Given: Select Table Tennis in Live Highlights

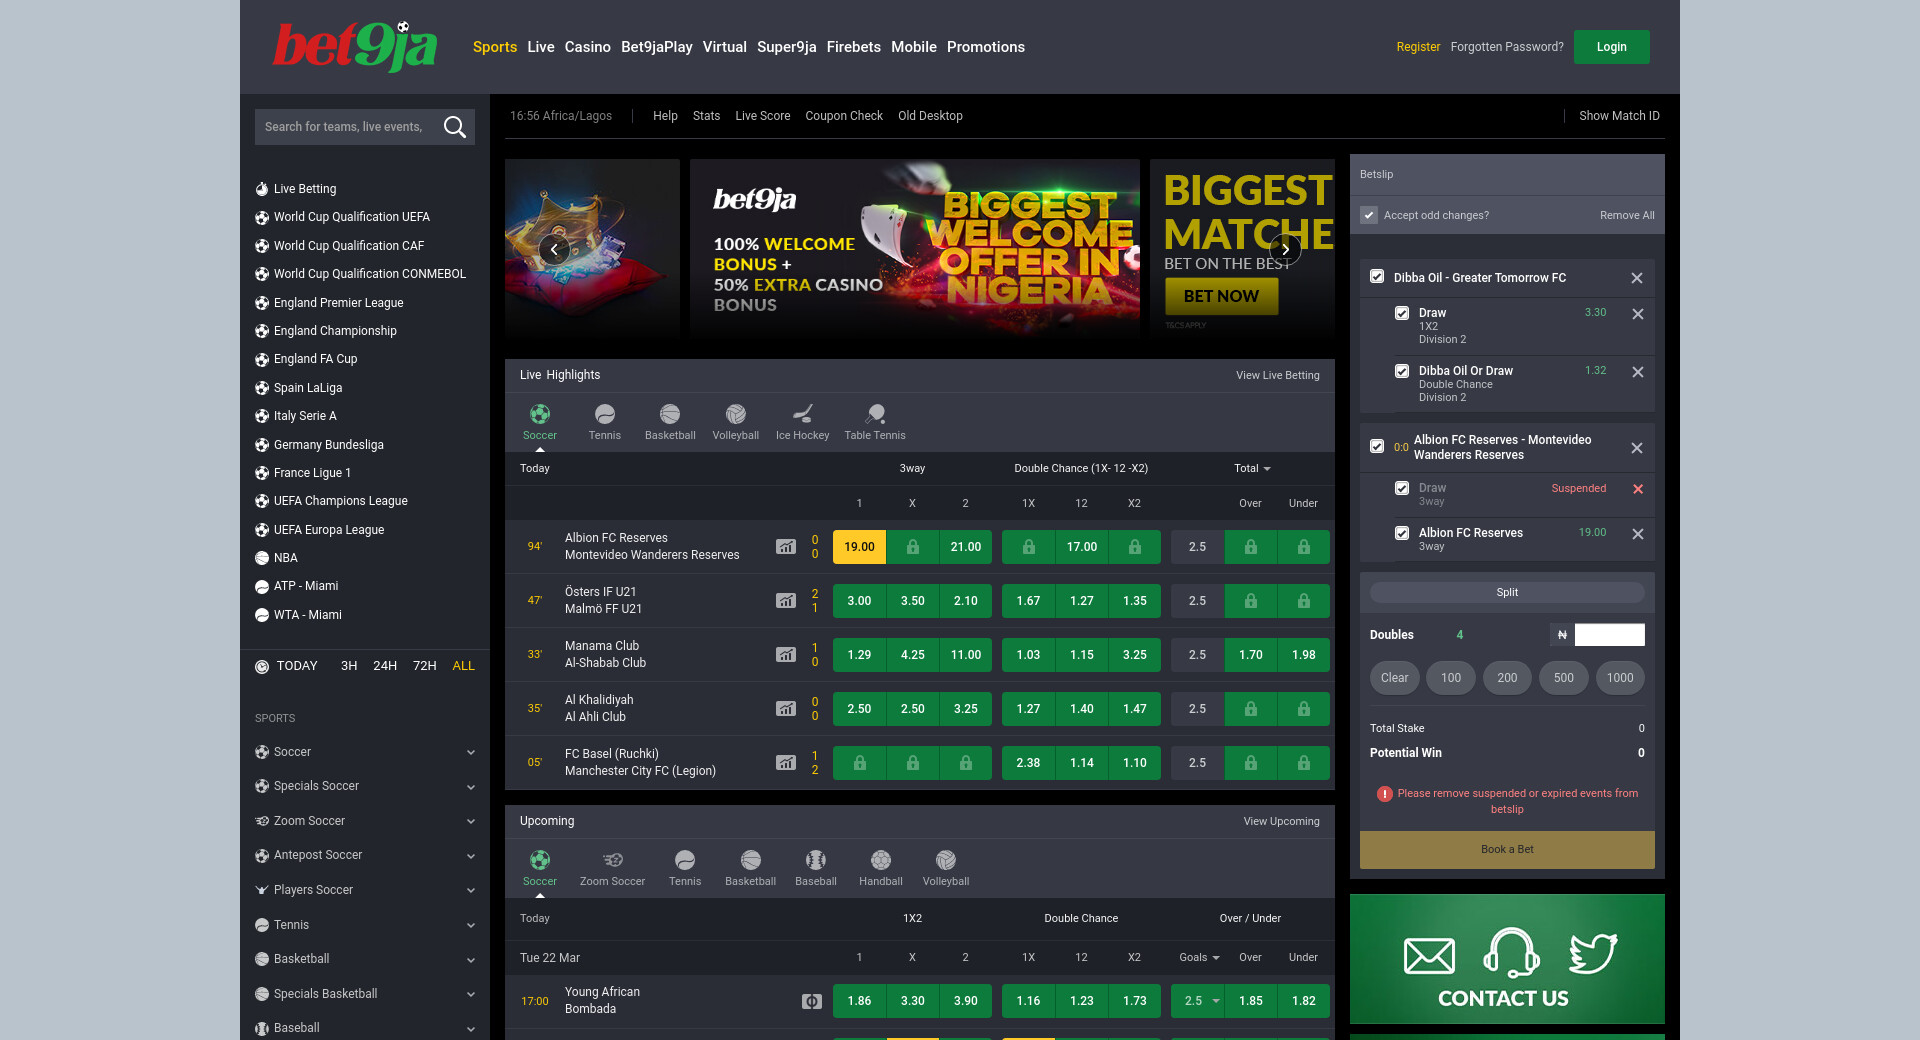Looking at the screenshot, I should tap(875, 421).
